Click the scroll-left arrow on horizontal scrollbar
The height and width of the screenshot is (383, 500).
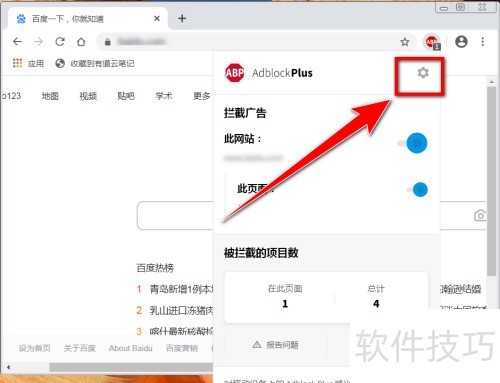pyautogui.click(x=8, y=367)
